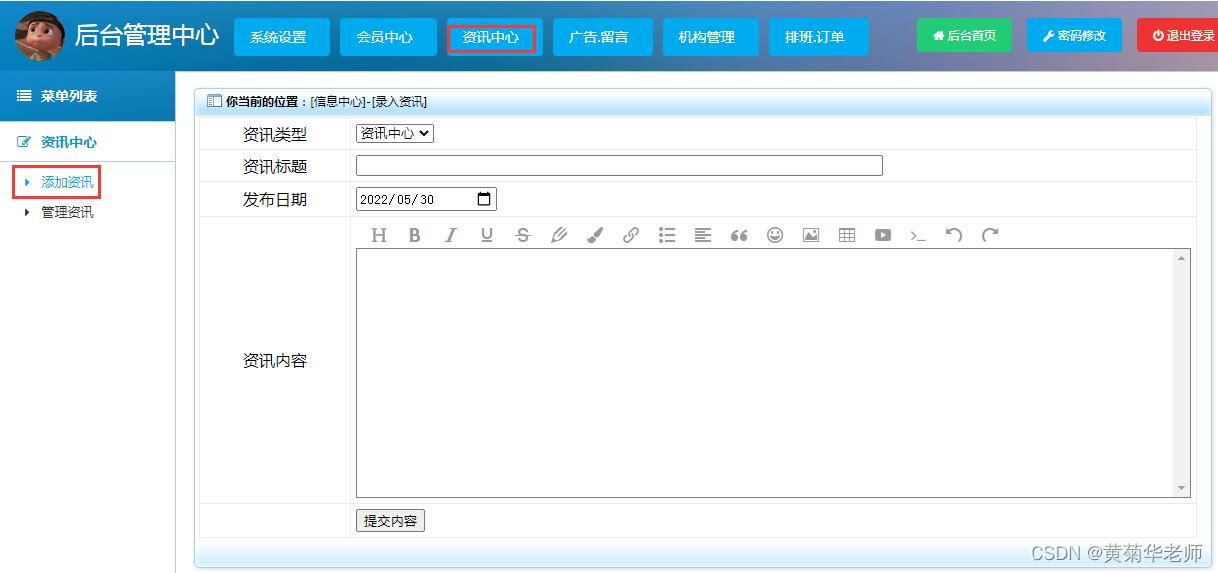Screen dimensions: 1218x573
Task: Click the editor scrollbar down arrow
Action: (x=1183, y=488)
